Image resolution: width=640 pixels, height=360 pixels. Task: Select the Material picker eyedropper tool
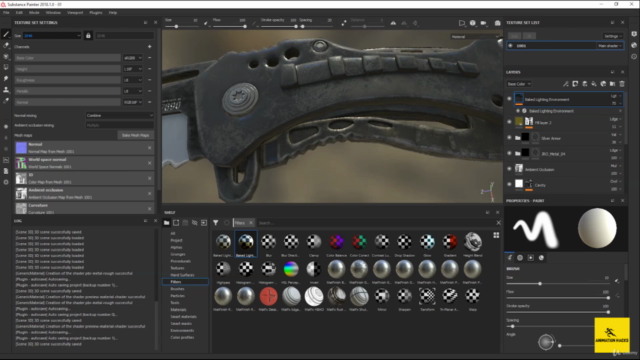[x=6, y=100]
